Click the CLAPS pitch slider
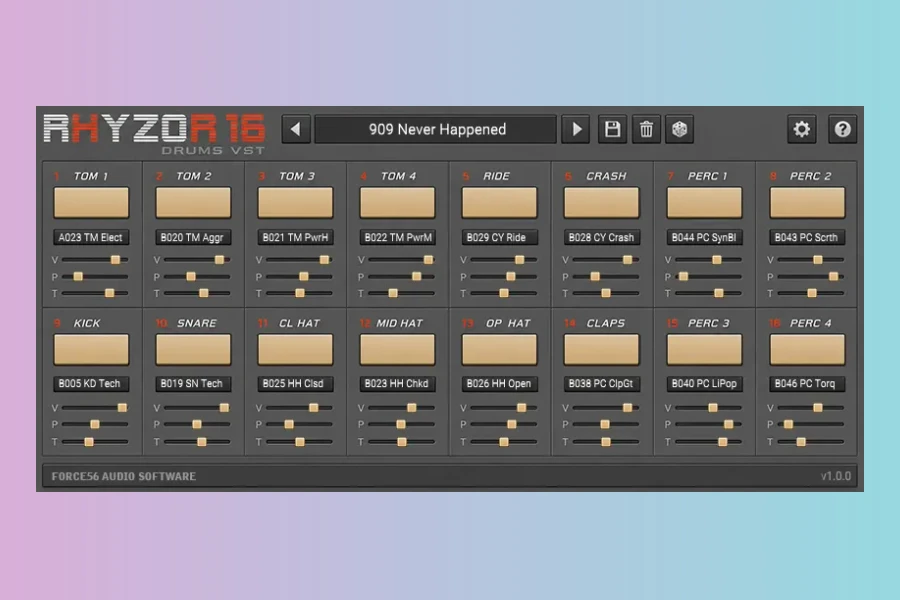 pyautogui.click(x=605, y=424)
